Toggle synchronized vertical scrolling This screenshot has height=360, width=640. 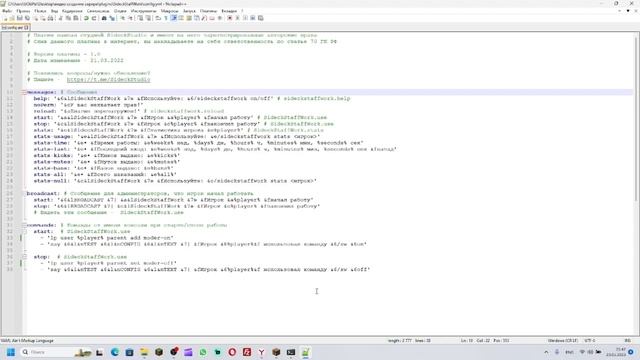click(140, 18)
